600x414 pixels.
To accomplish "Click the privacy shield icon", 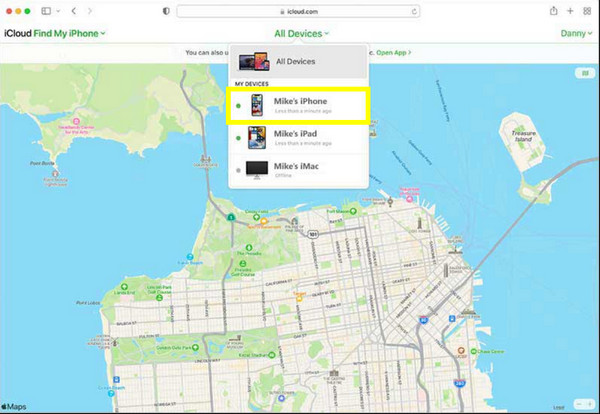I will (165, 11).
